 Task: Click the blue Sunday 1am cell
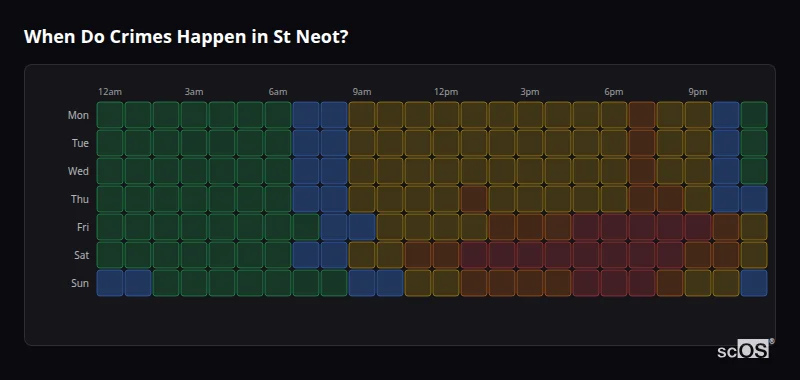point(138,283)
